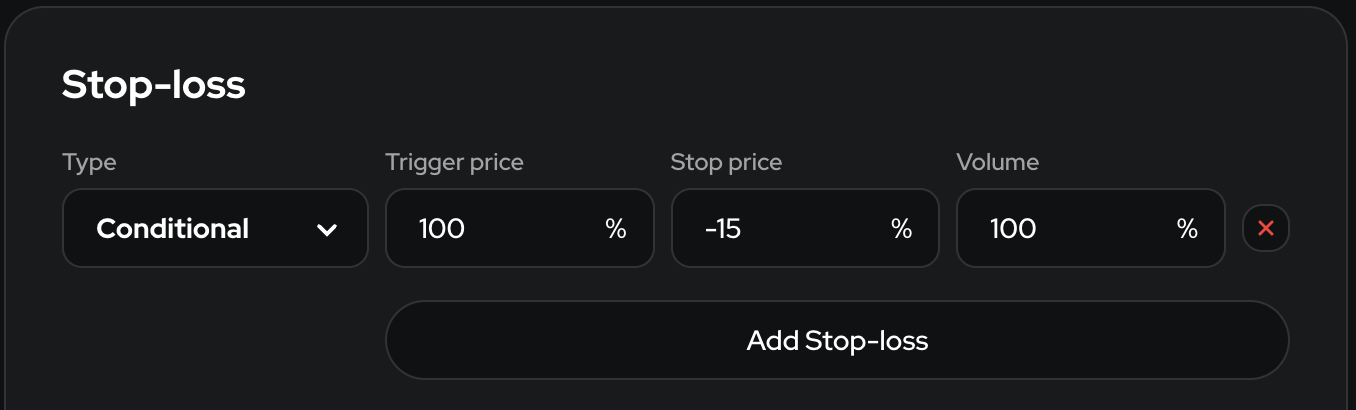Remove the stop-loss row with red X

(x=1265, y=229)
